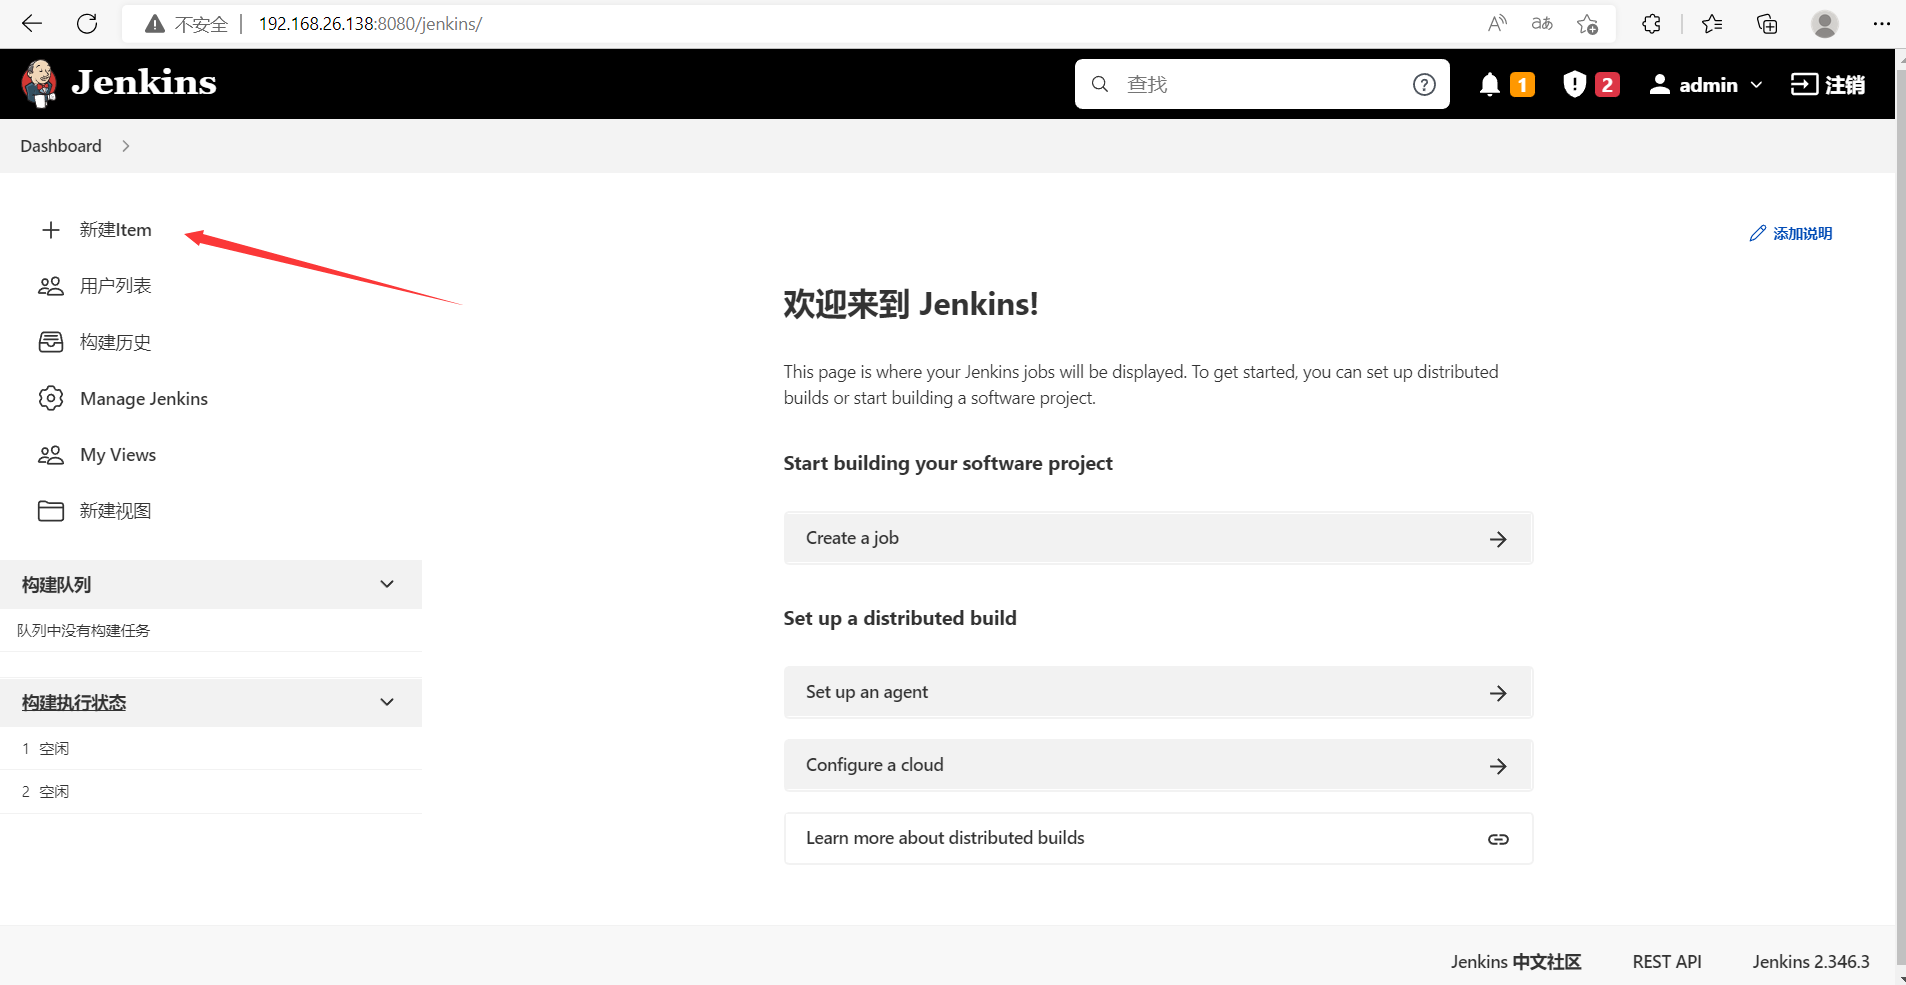Image resolution: width=1906 pixels, height=985 pixels.
Task: Expand the admin user dropdown
Action: (x=1756, y=85)
